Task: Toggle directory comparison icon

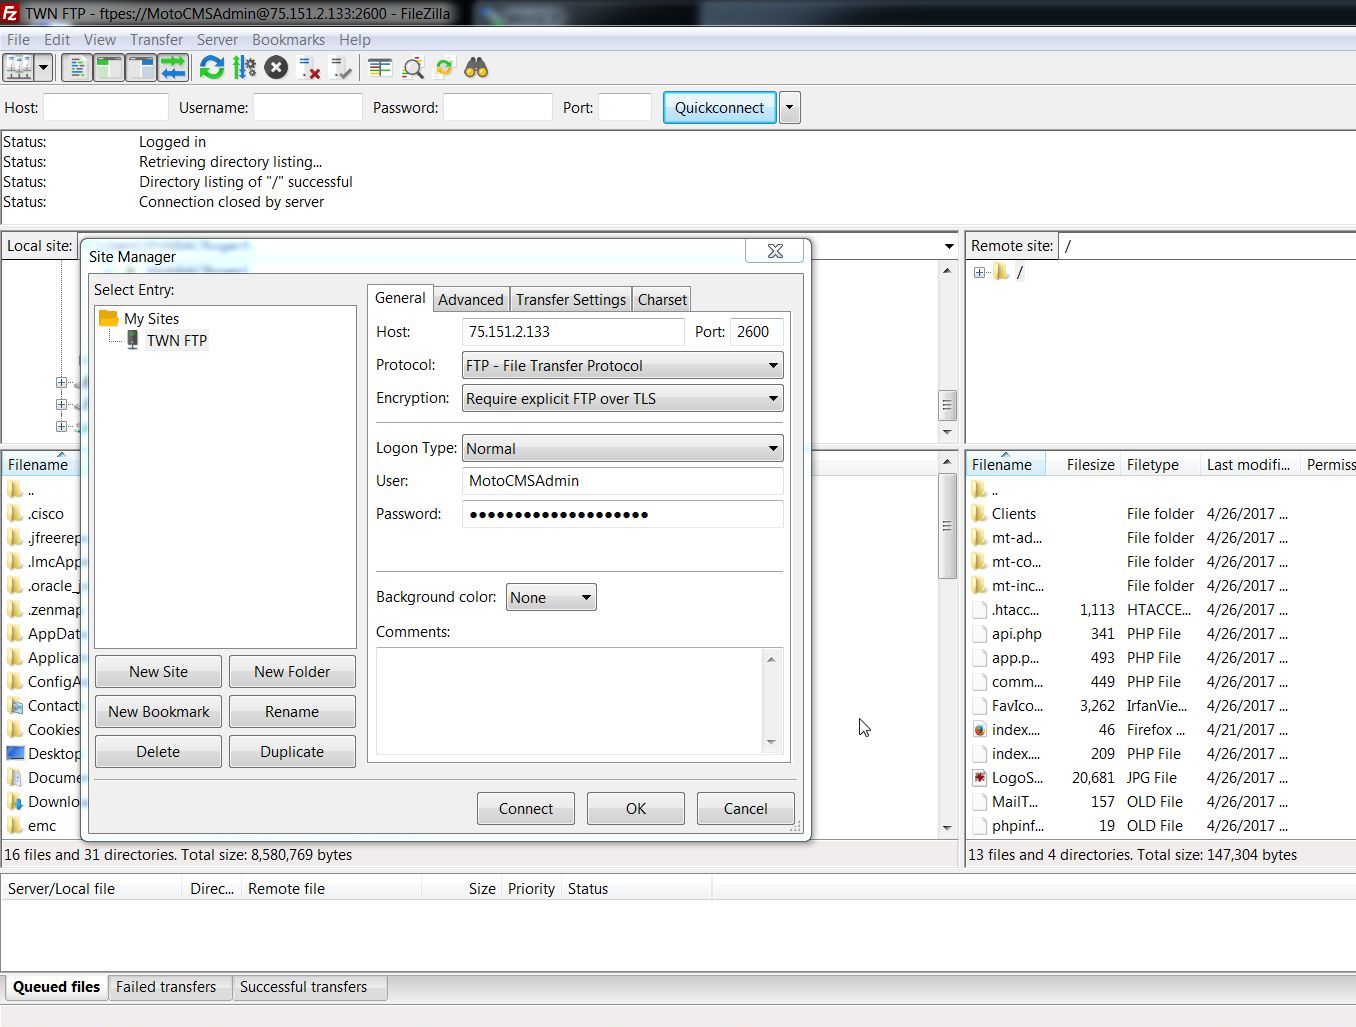Action: point(412,68)
